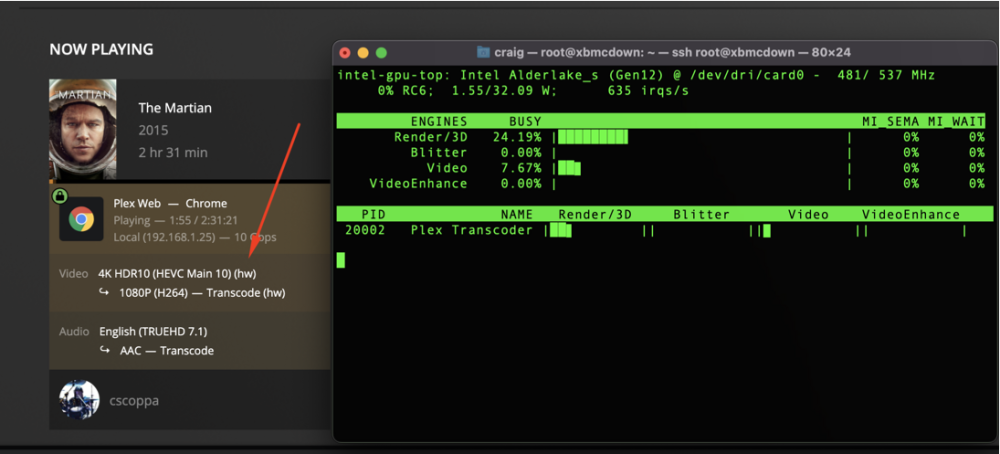Viewport: 1000px width, 454px height.
Task: Close the Terminal window with red button
Action: pyautogui.click(x=345, y=53)
